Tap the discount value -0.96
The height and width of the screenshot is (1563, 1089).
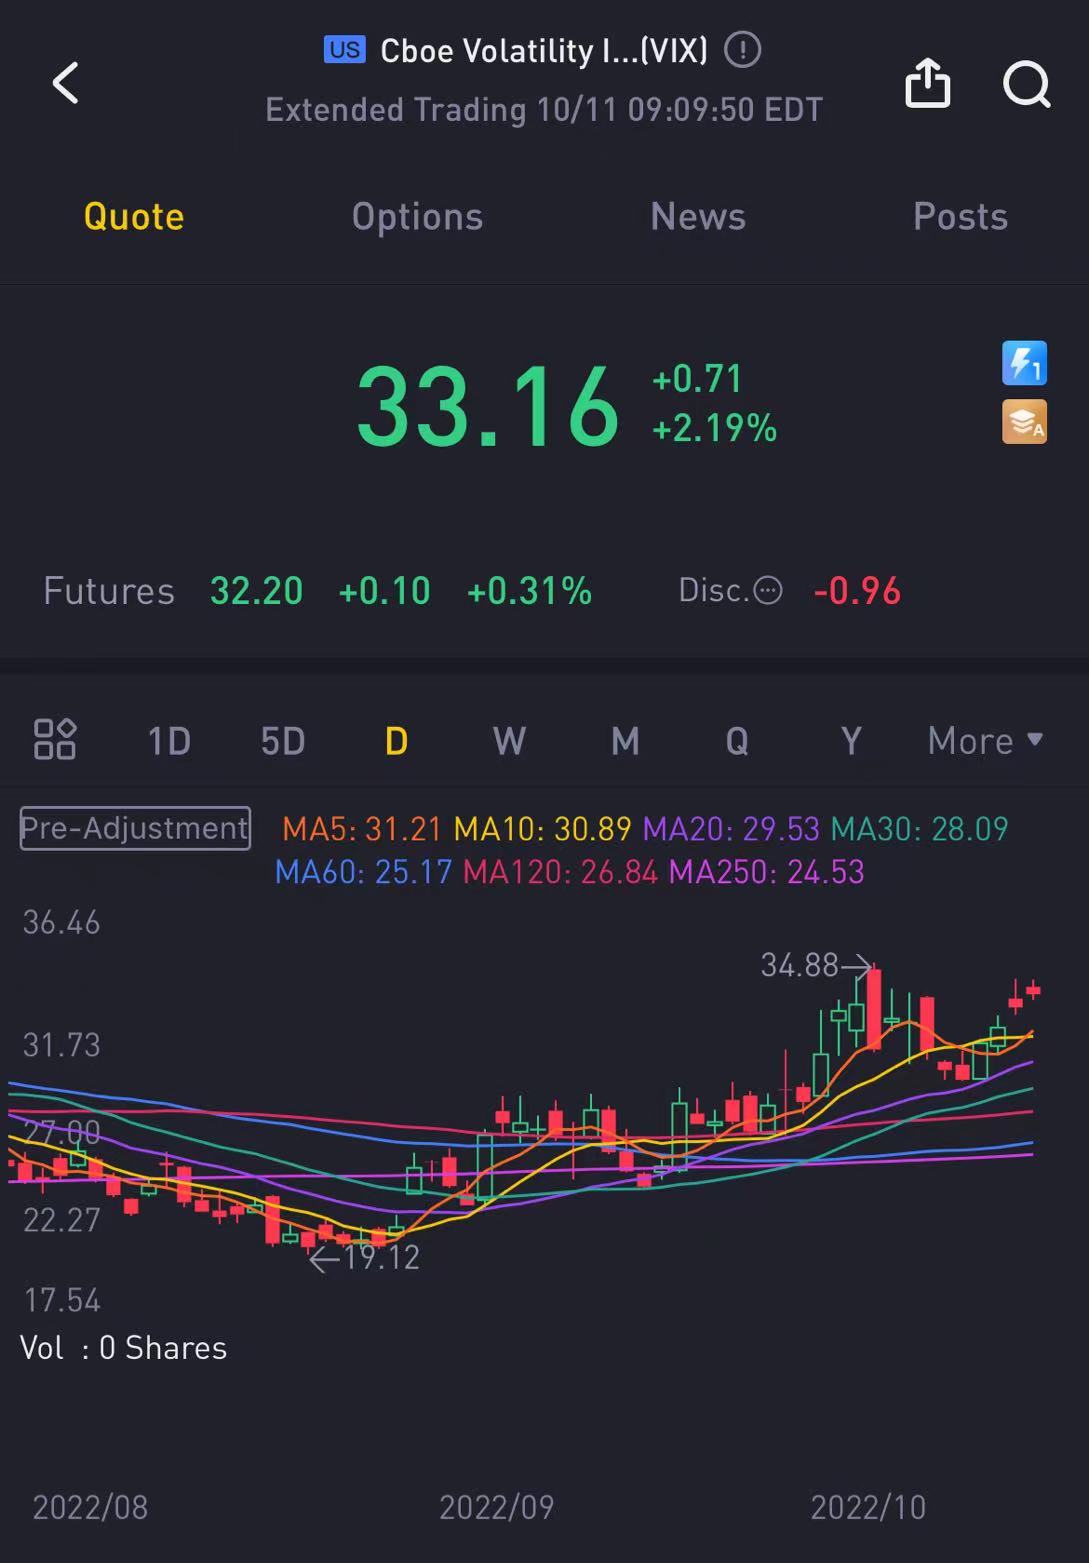tap(857, 591)
